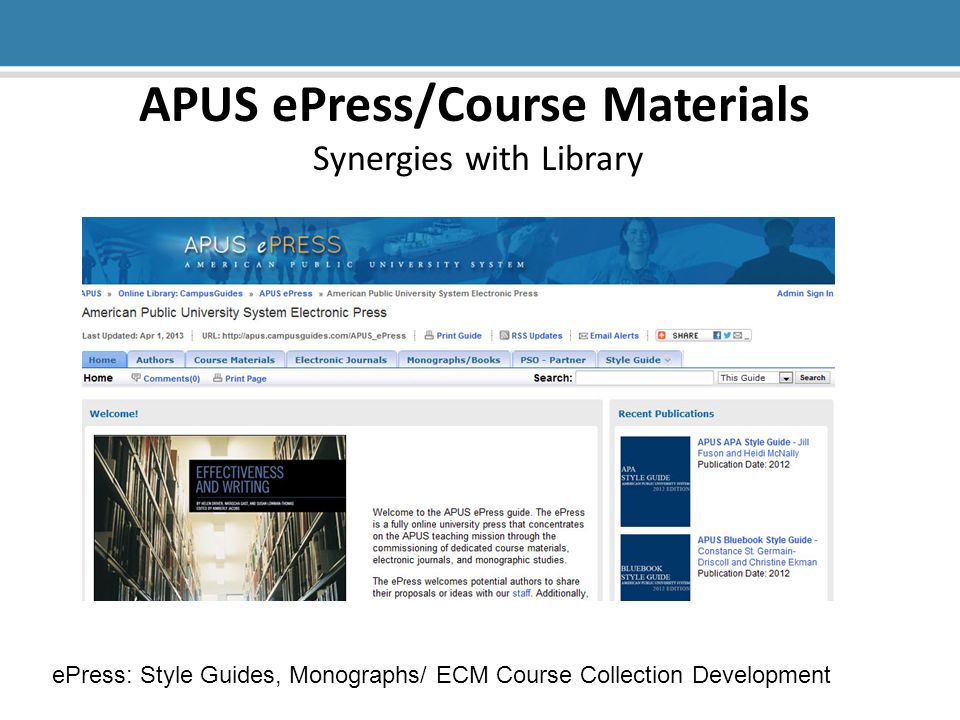The height and width of the screenshot is (720, 960).
Task: Click the APUS breadcrumb link
Action: pyautogui.click(x=92, y=293)
